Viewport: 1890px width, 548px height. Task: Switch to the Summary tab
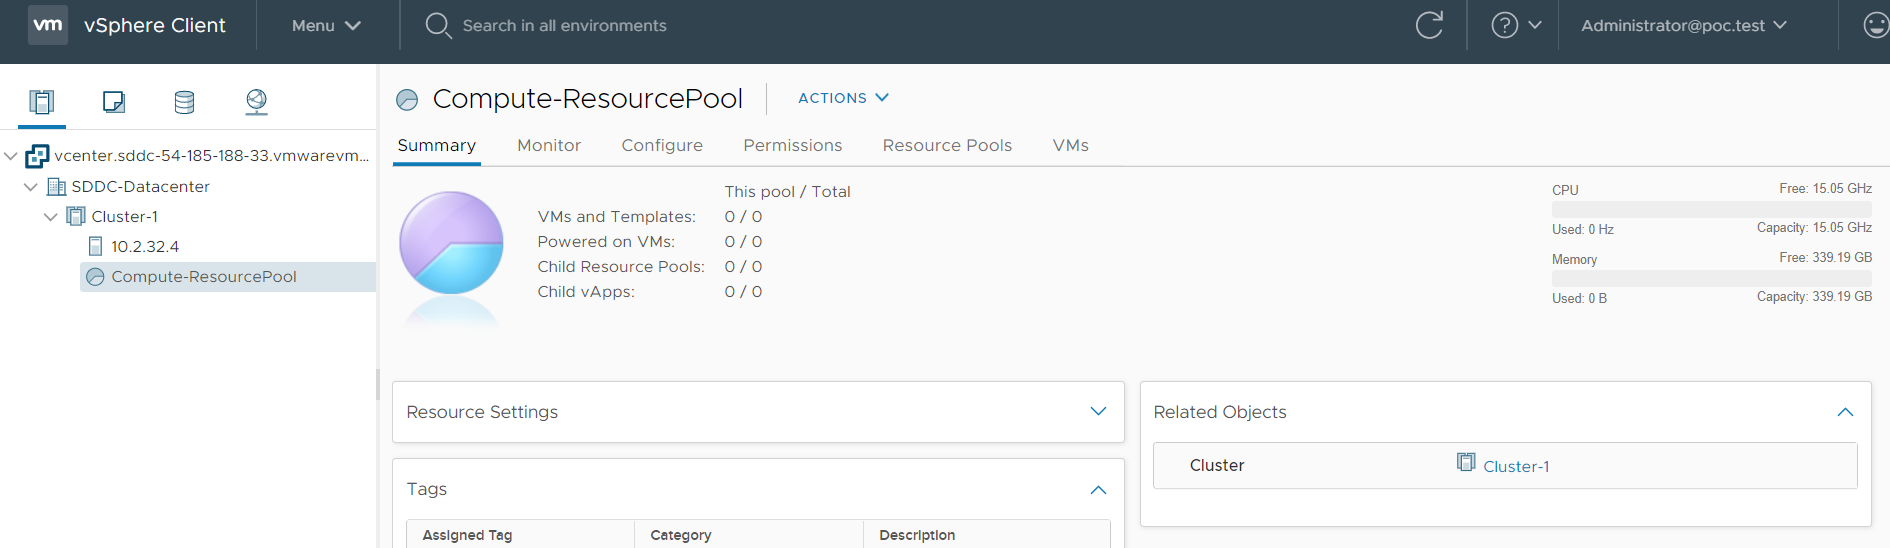(437, 145)
